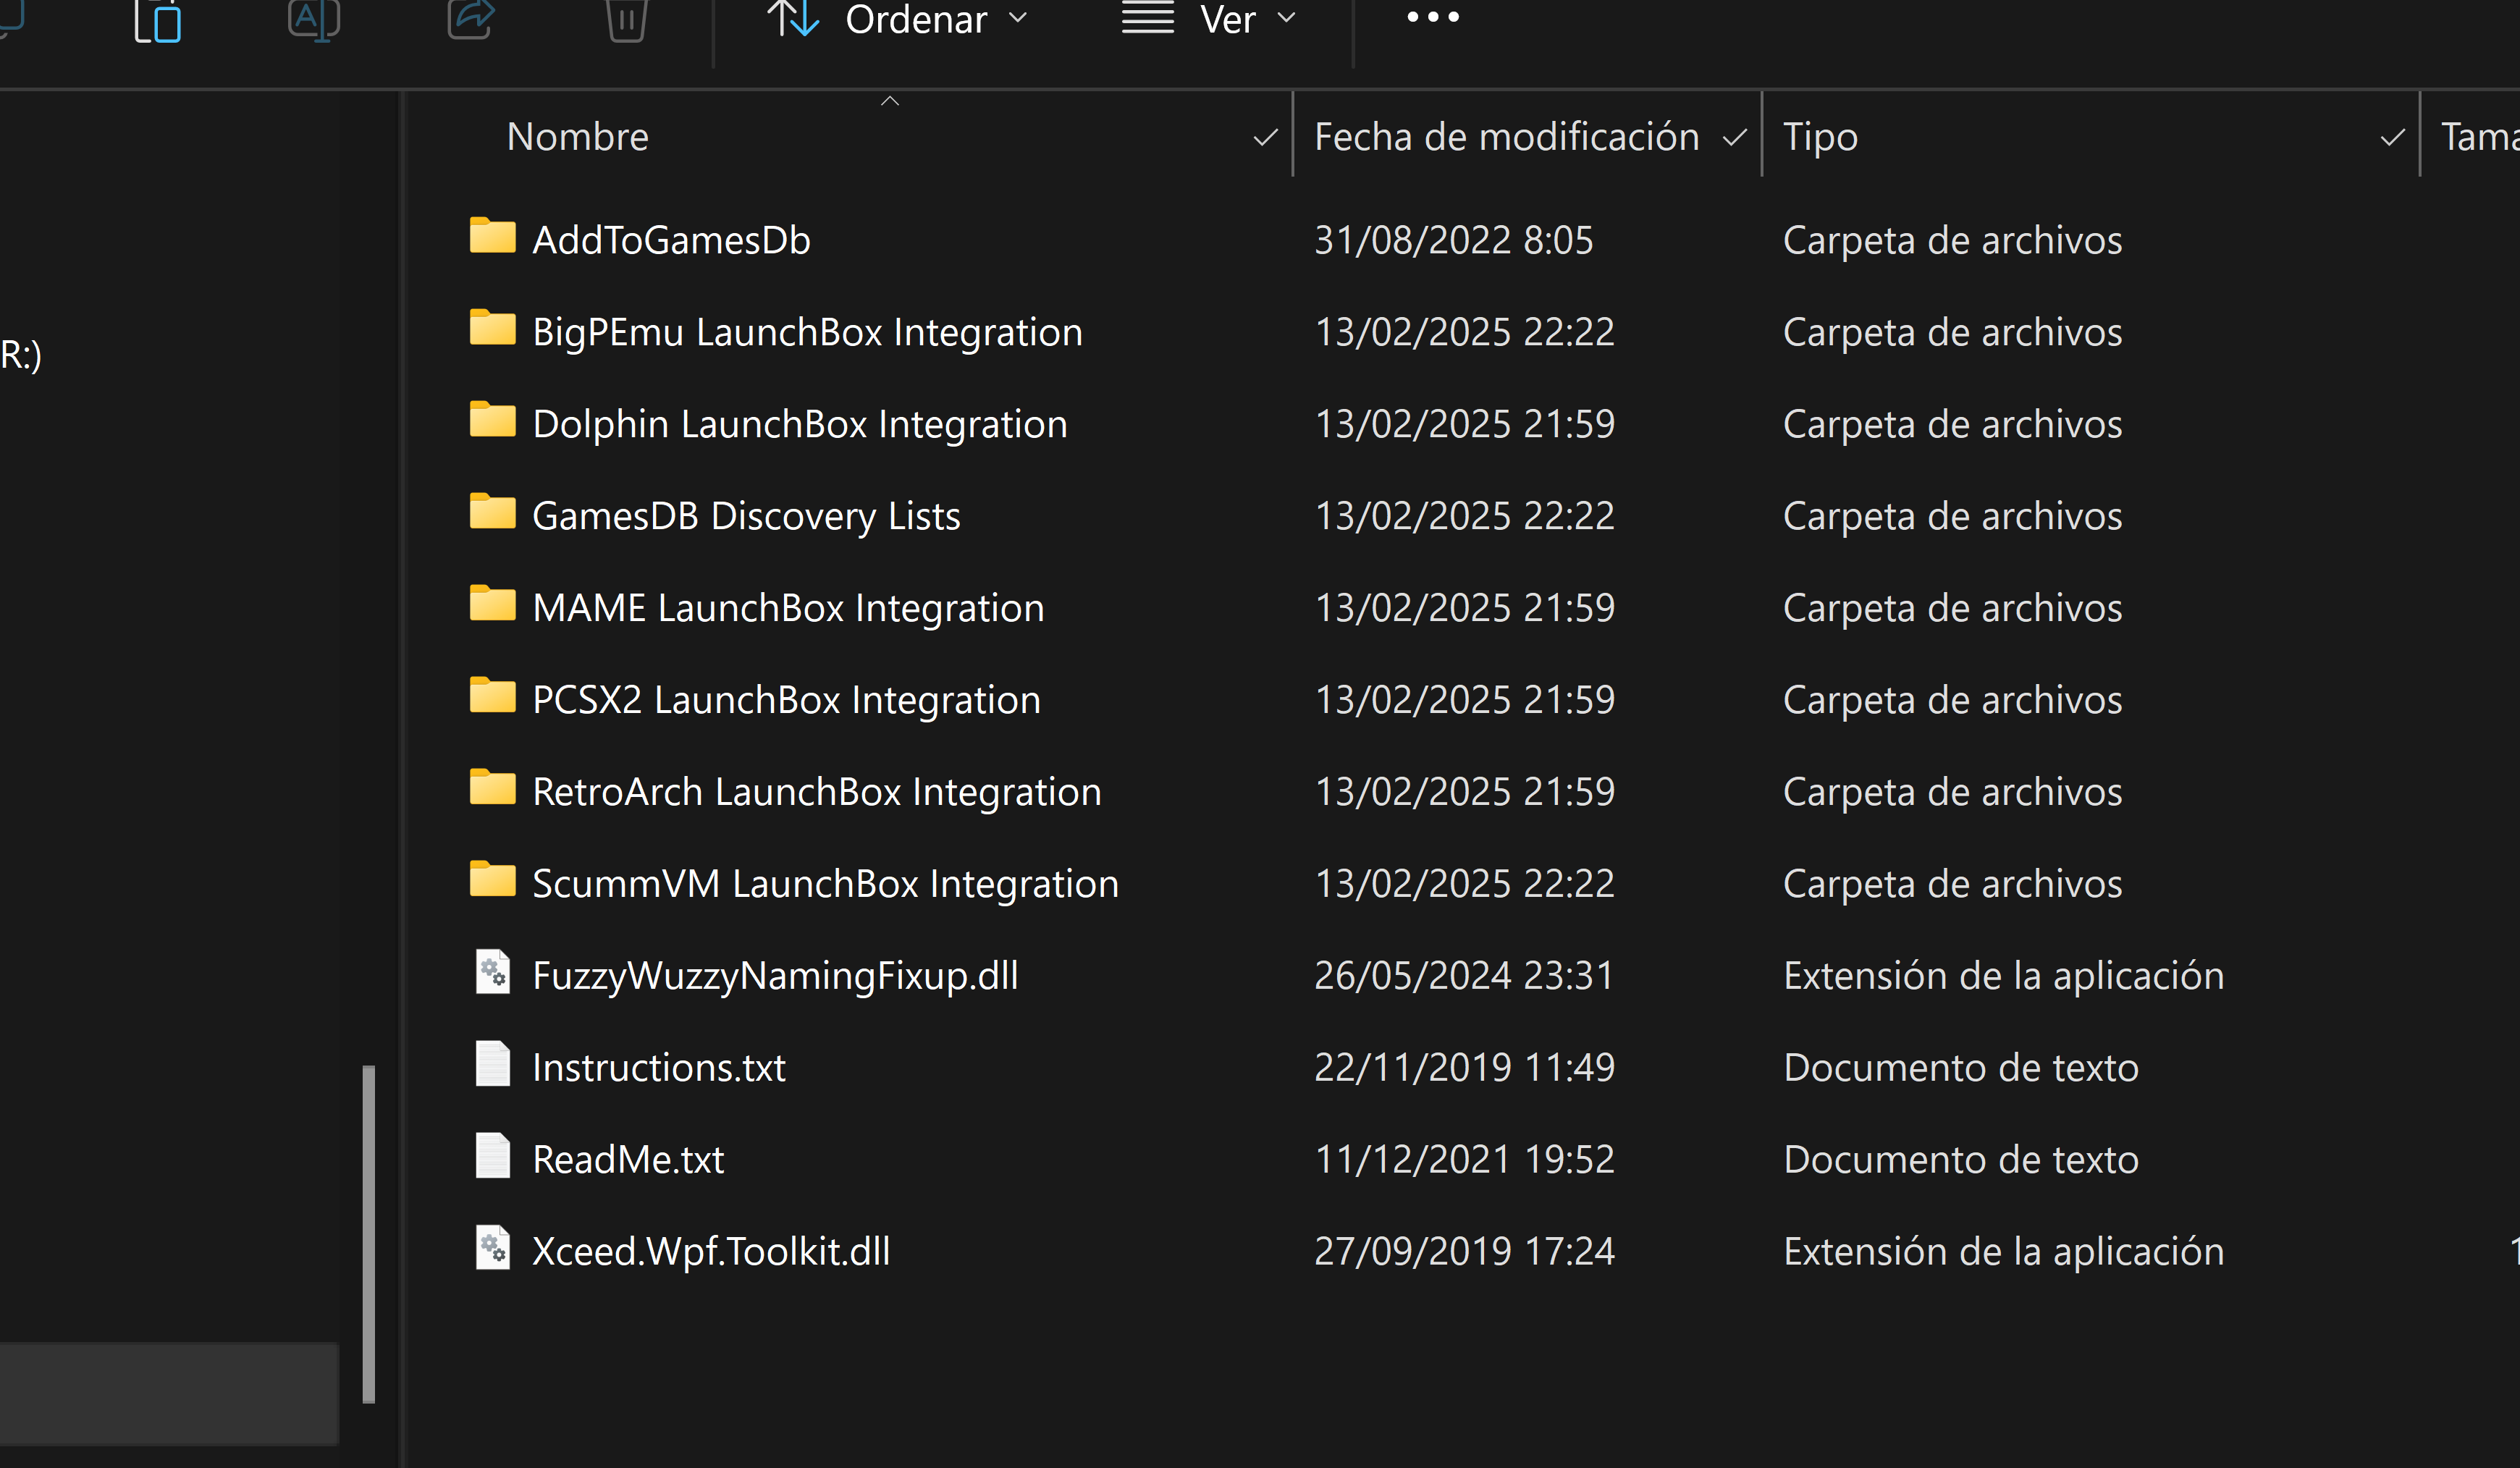Click PCSX2 LaunchBox Integration name
Image resolution: width=2520 pixels, height=1468 pixels.
coord(786,700)
